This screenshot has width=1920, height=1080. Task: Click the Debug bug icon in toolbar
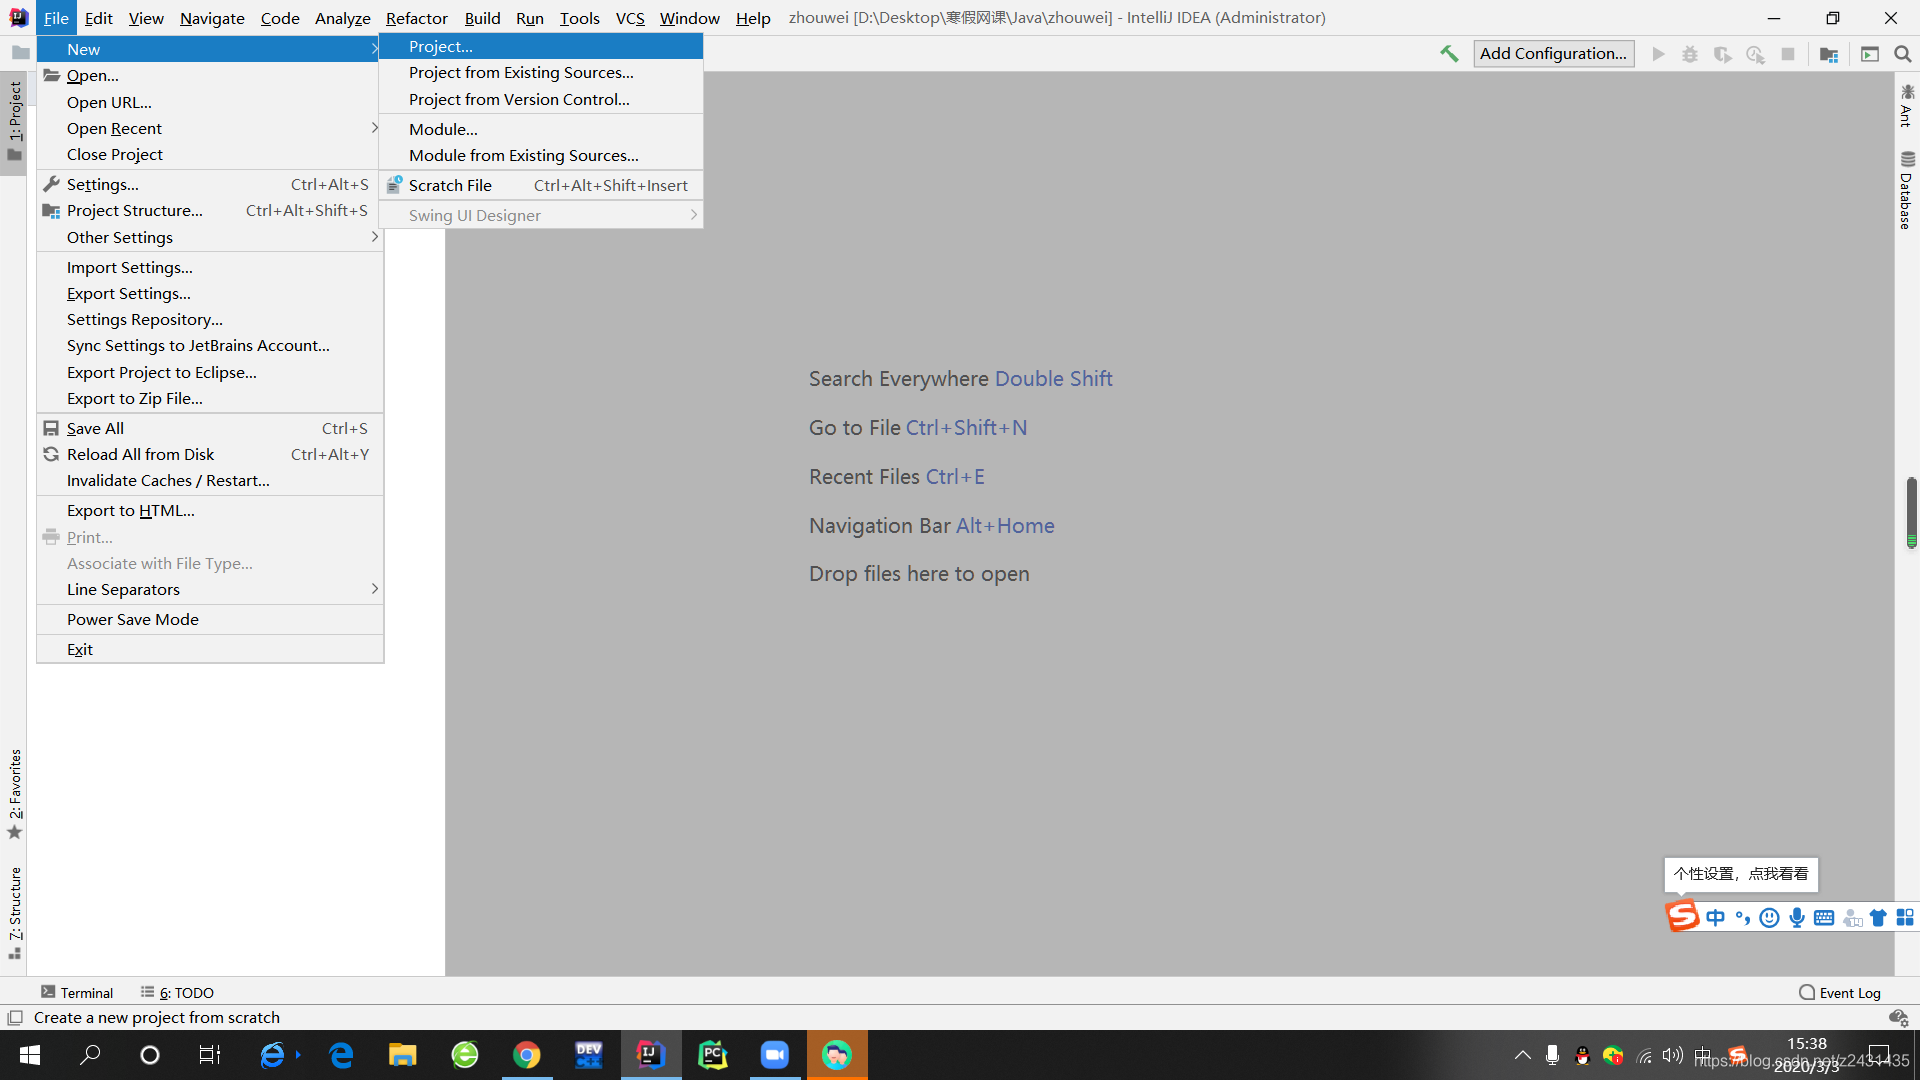[x=1690, y=54]
